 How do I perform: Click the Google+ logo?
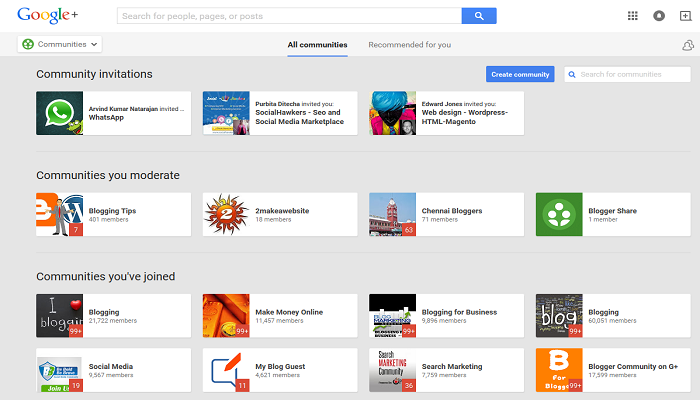coord(47,15)
